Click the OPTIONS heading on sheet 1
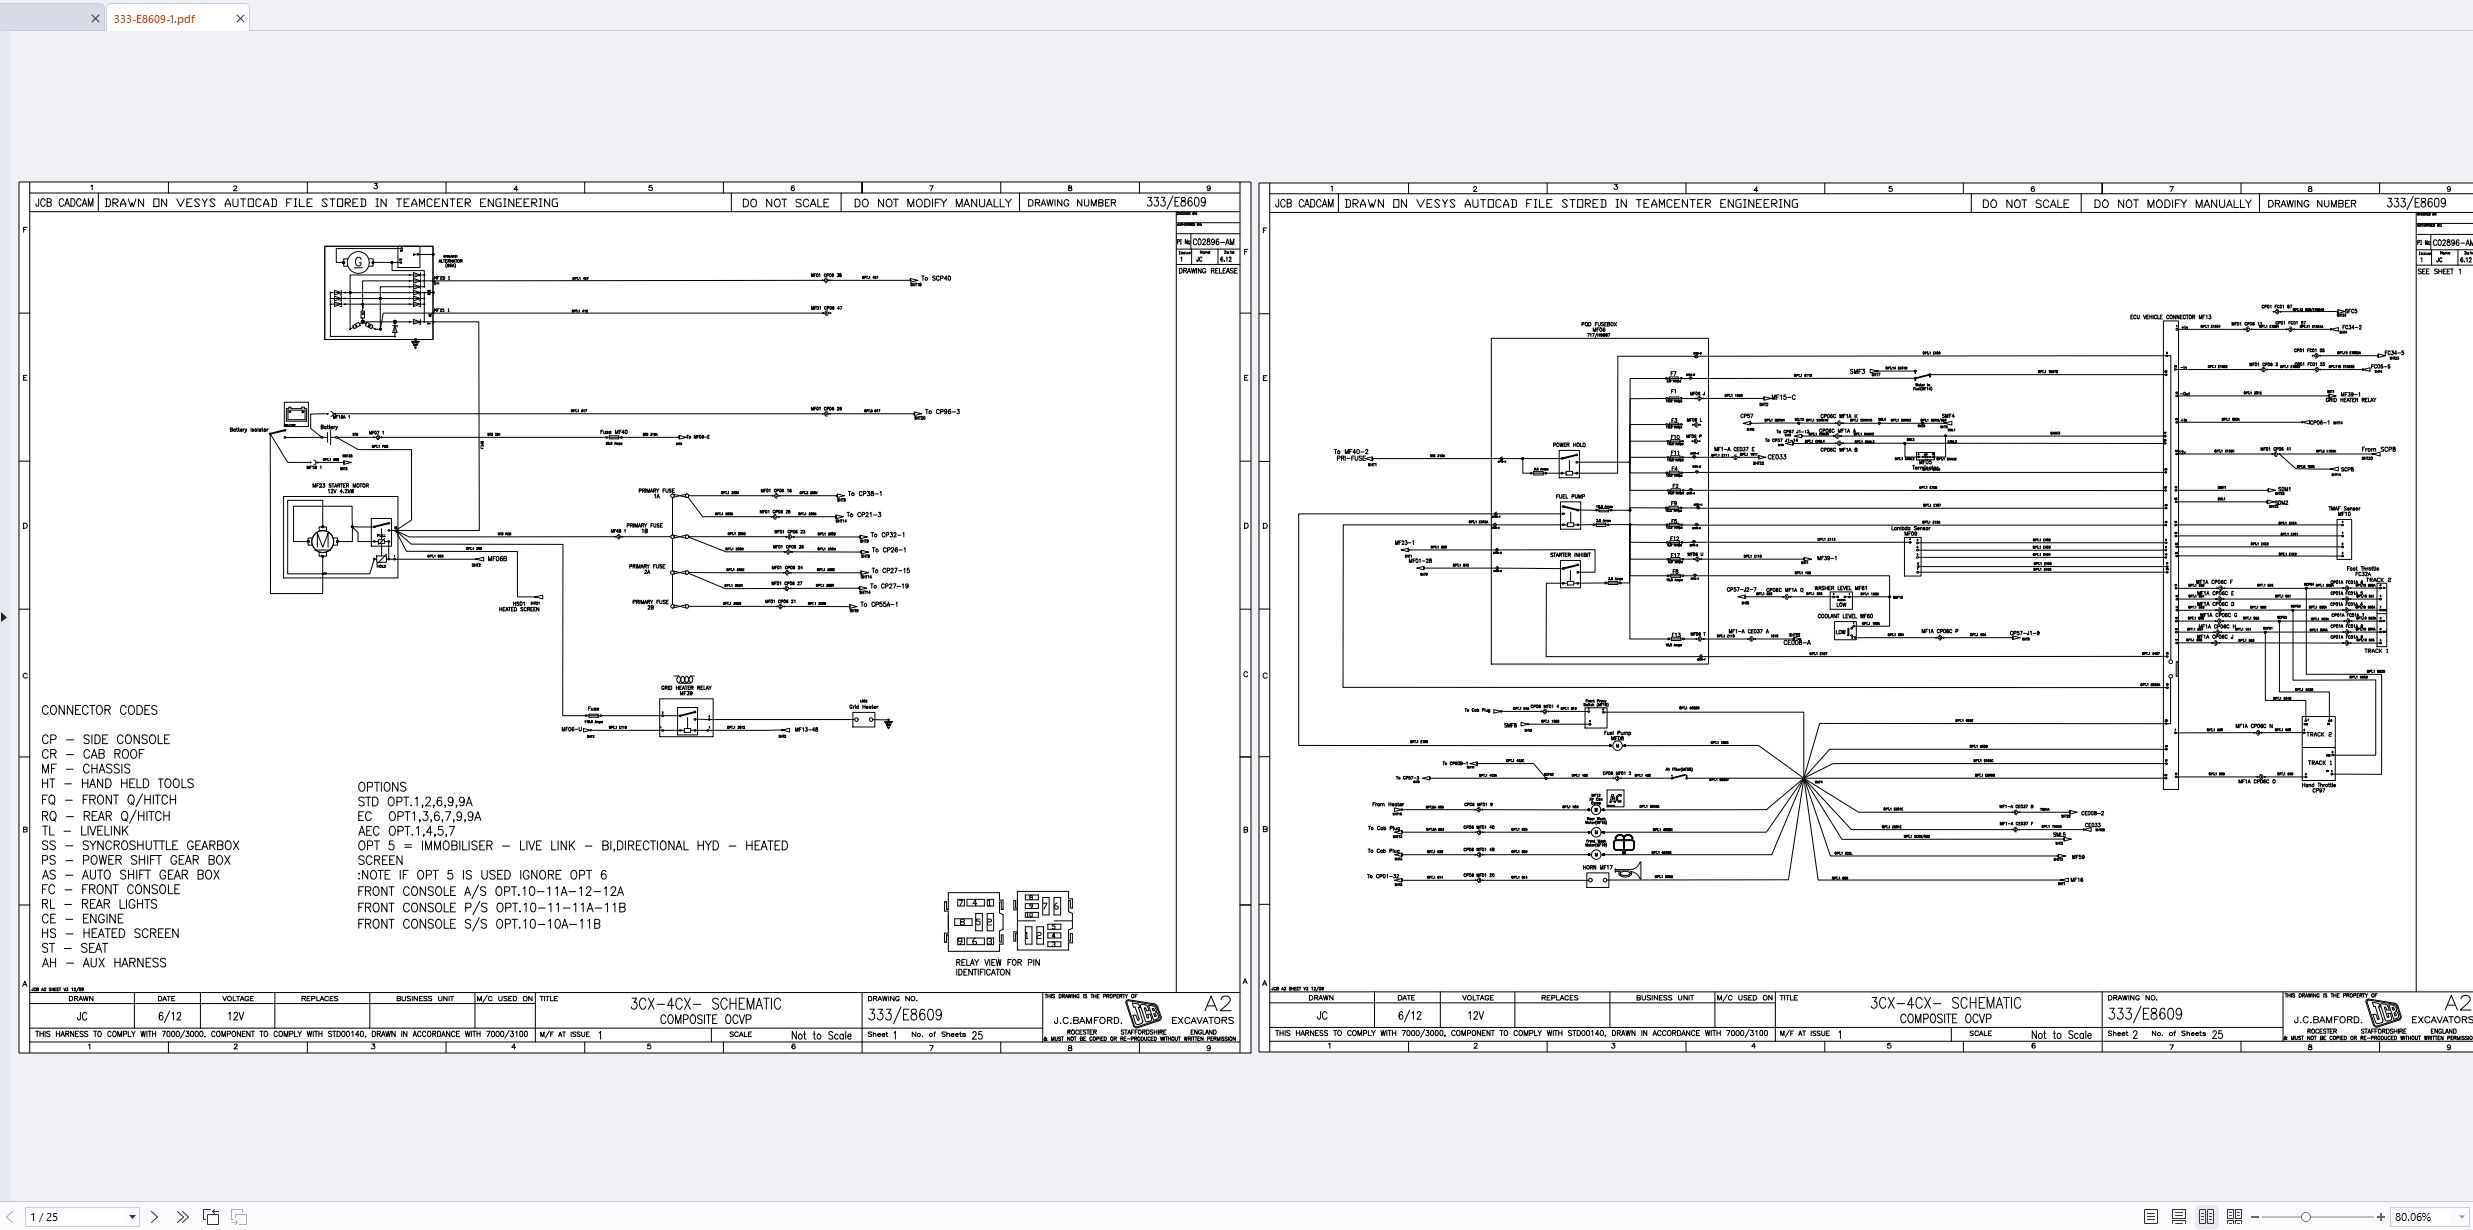The image size is (2473, 1230). [x=382, y=787]
